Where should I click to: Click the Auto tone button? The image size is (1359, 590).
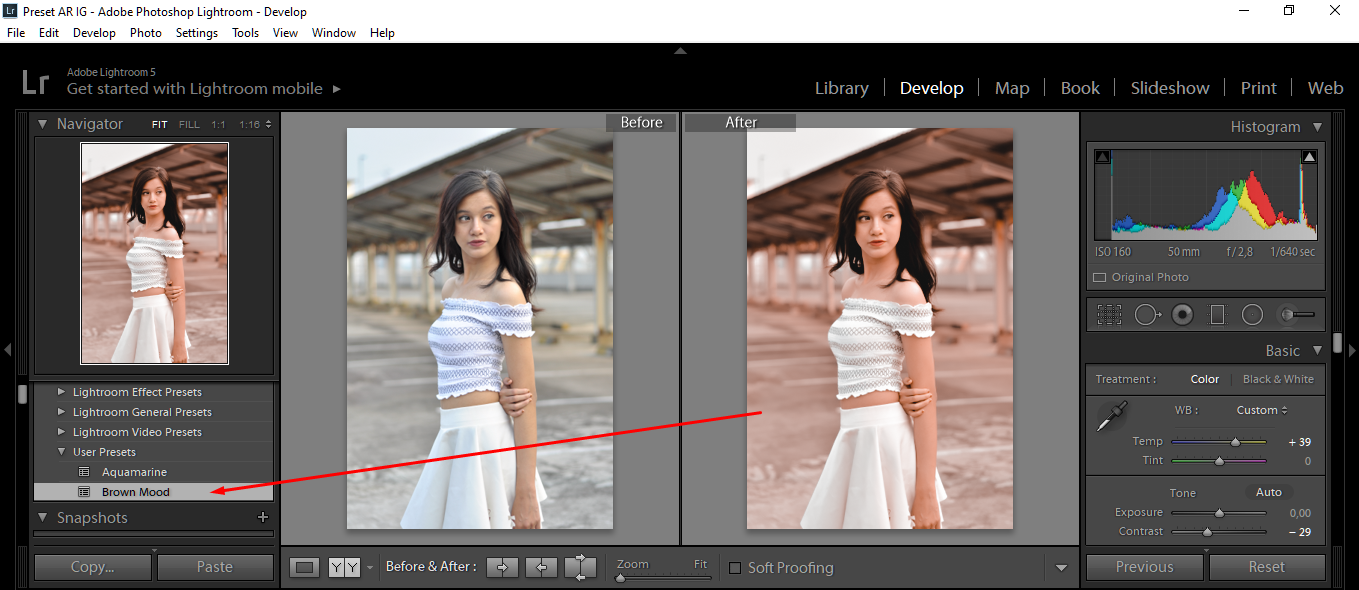point(1269,493)
